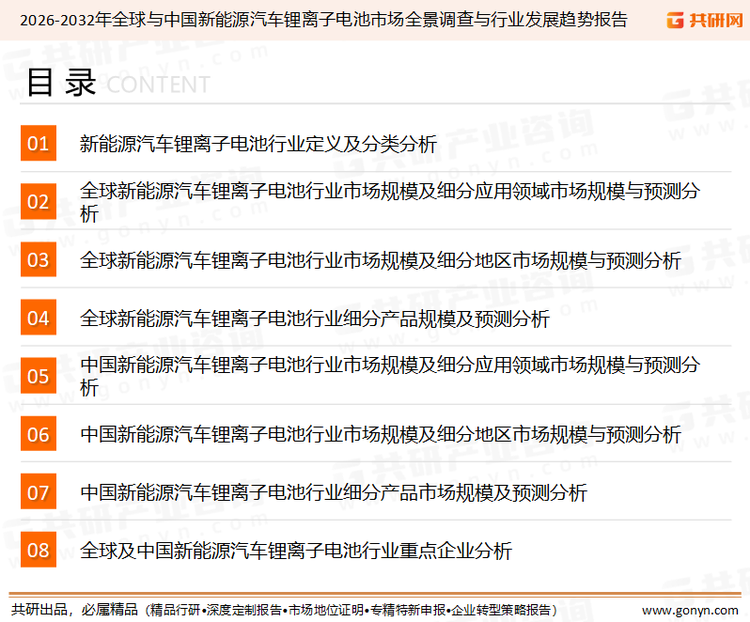Click the orange 08 chapter number box
This screenshot has height=622, width=750.
38,550
